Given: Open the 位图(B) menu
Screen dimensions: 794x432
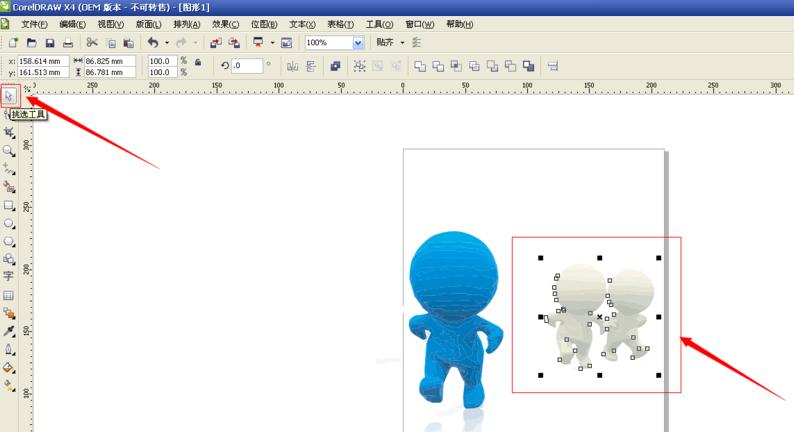Looking at the screenshot, I should pyautogui.click(x=264, y=24).
